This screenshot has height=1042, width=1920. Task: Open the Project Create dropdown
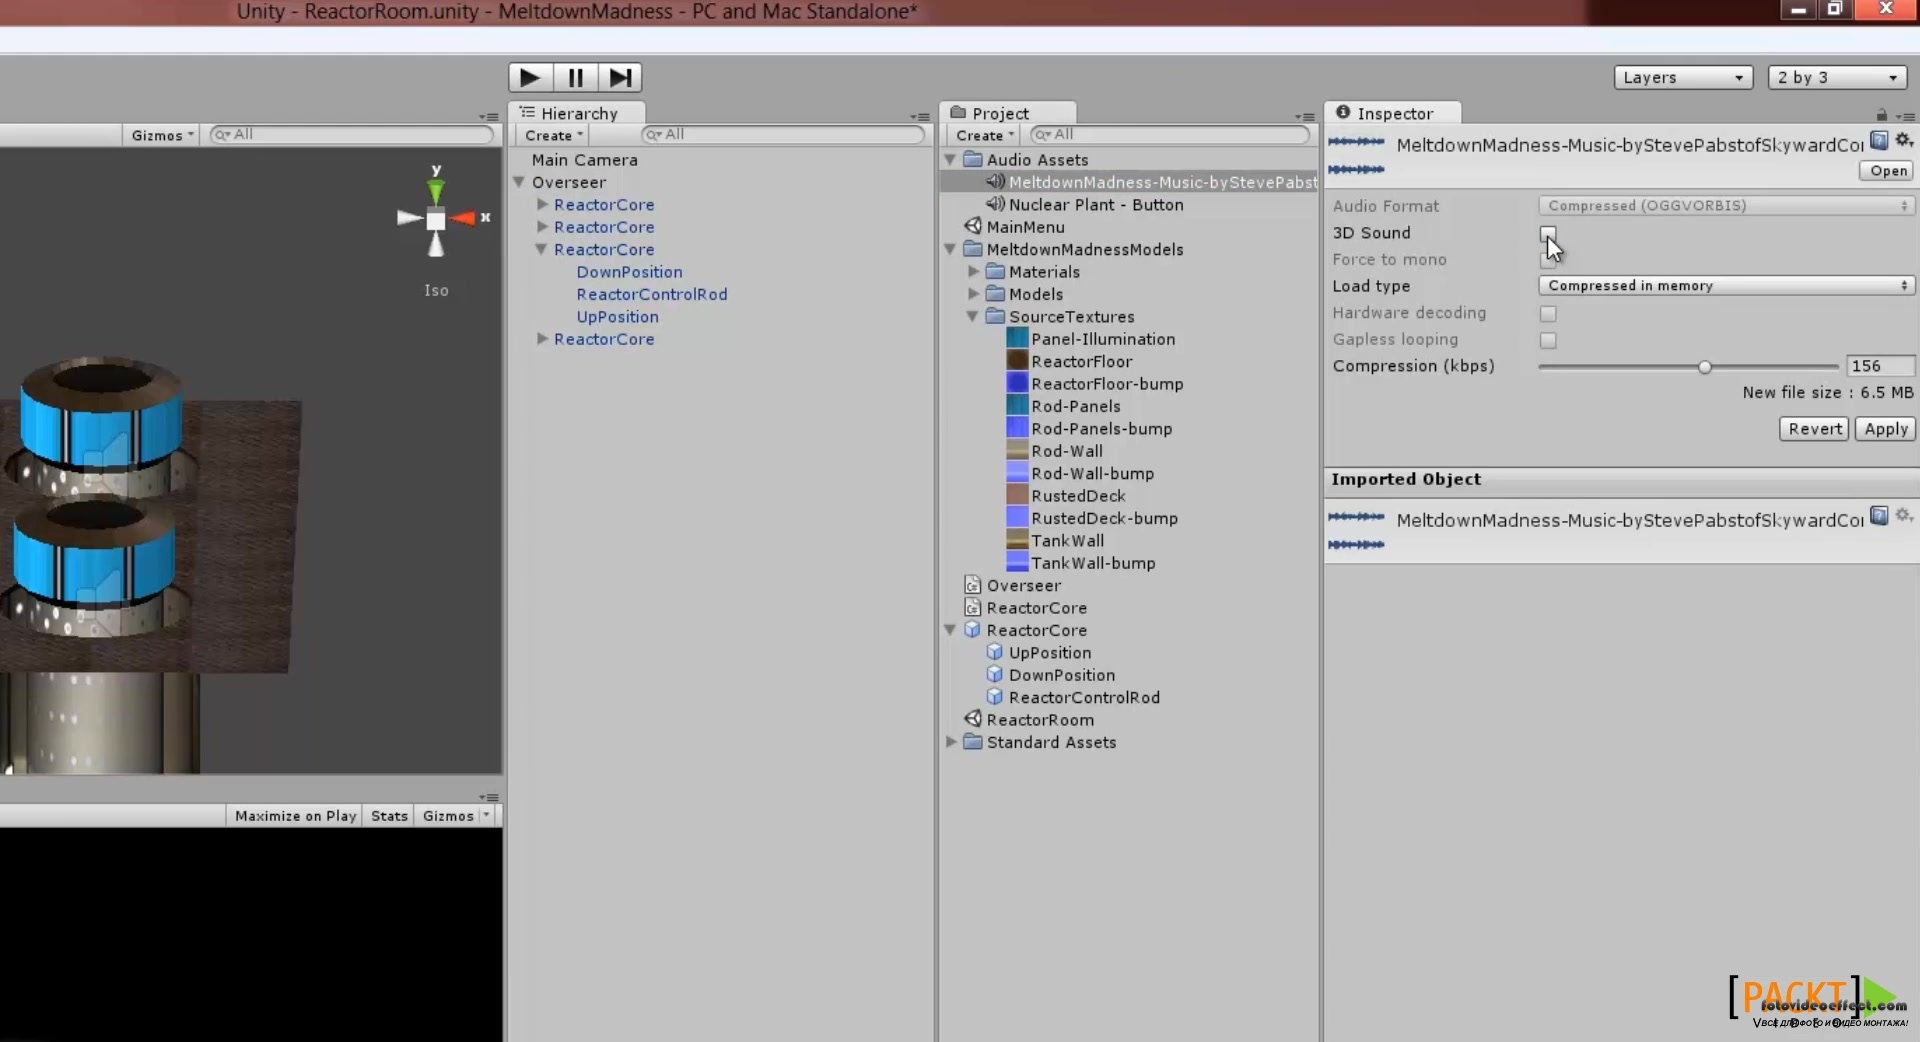(984, 135)
